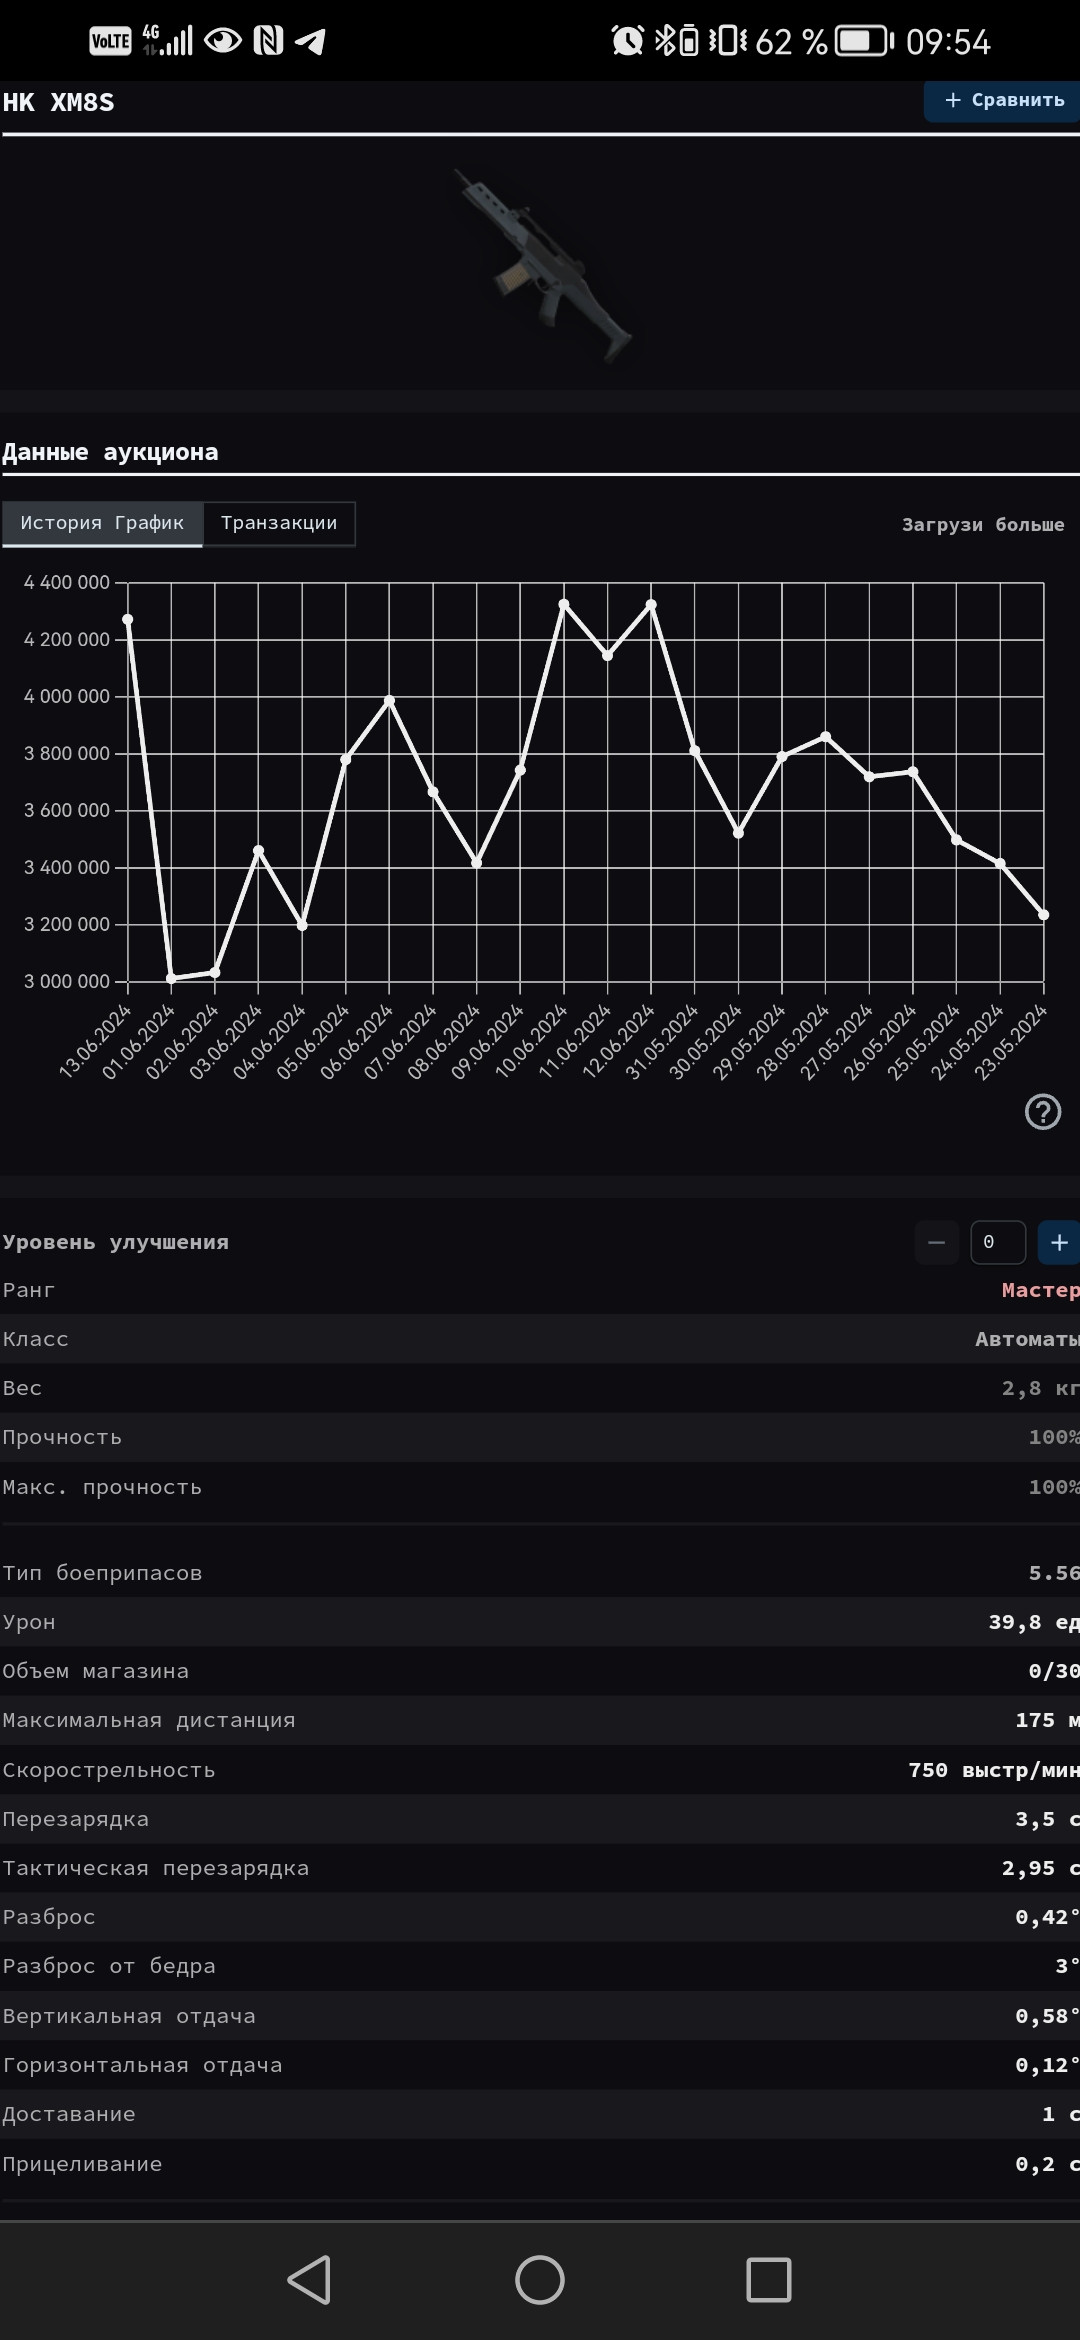
Task: Open Android recent apps square button
Action: click(769, 2280)
